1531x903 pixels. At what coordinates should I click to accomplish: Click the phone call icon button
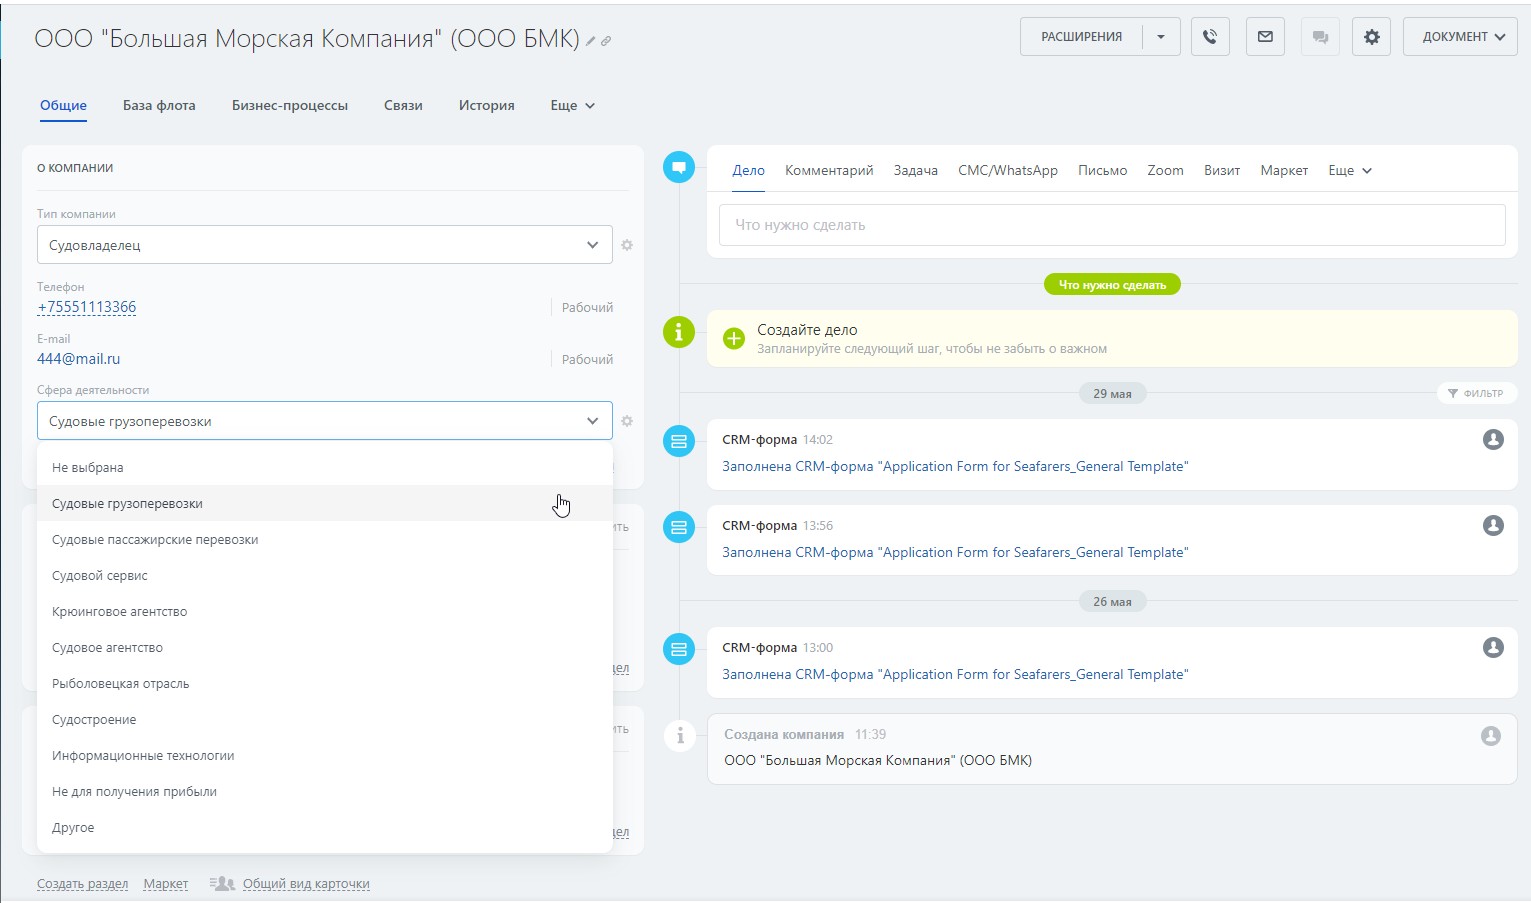coord(1210,37)
